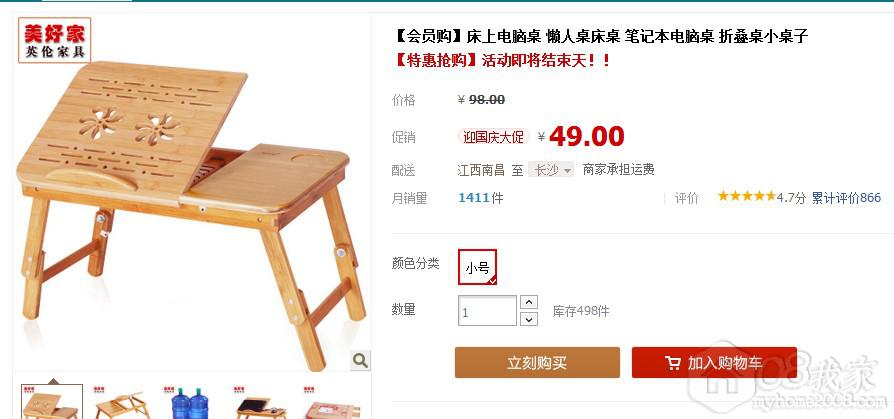This screenshot has width=894, height=419.
Task: Click the 美好家 store logo
Action: click(54, 40)
